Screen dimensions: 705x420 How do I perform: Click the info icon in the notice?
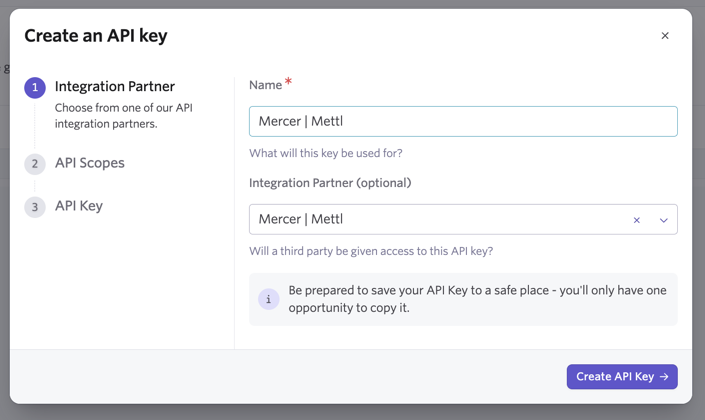coord(268,299)
